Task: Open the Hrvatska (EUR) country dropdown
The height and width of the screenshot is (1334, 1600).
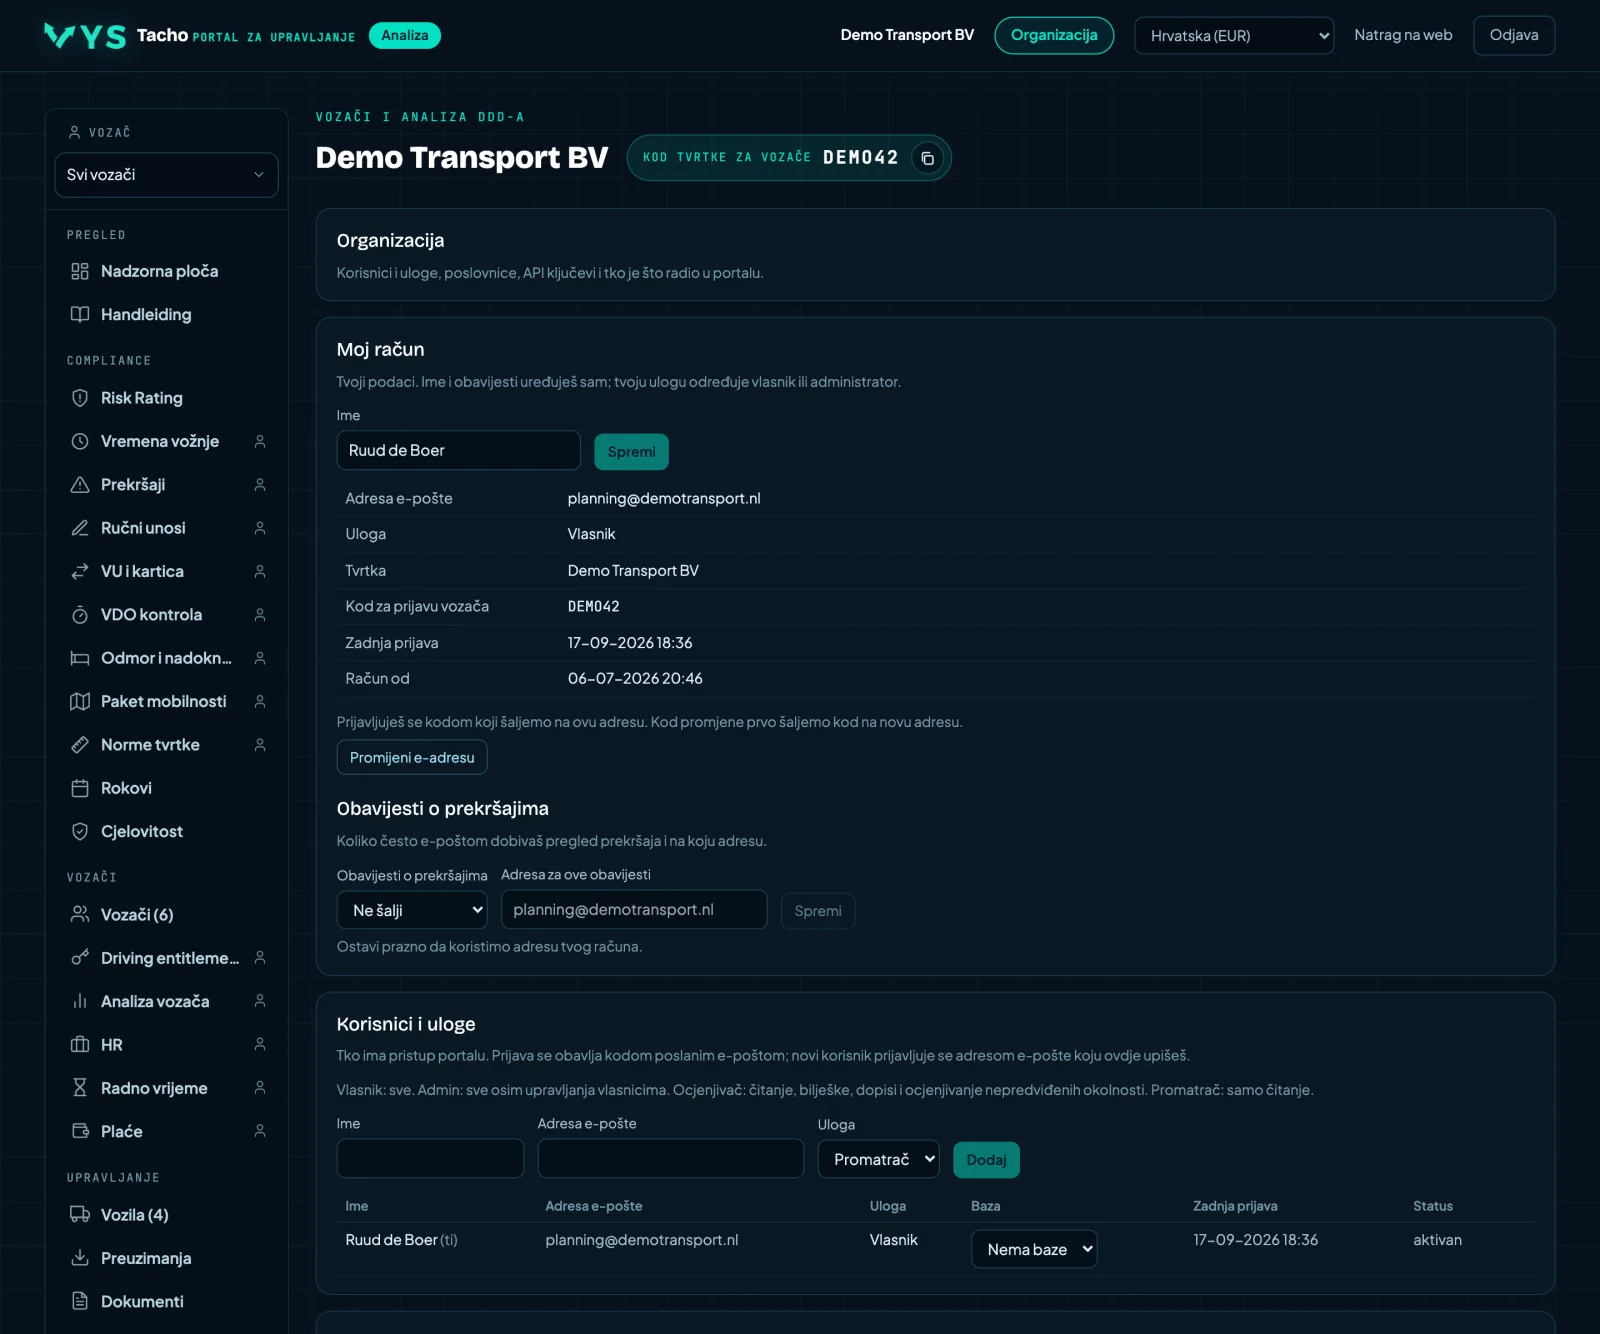Action: click(1234, 36)
